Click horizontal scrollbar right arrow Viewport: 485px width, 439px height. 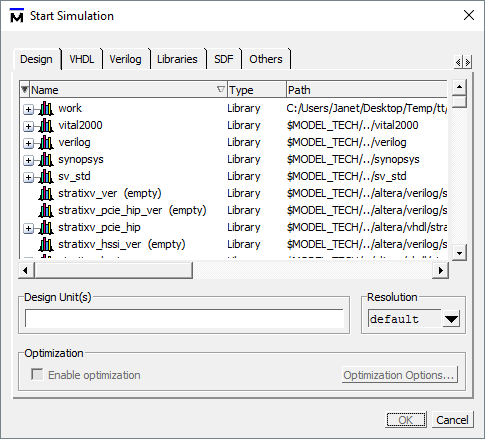point(441,270)
